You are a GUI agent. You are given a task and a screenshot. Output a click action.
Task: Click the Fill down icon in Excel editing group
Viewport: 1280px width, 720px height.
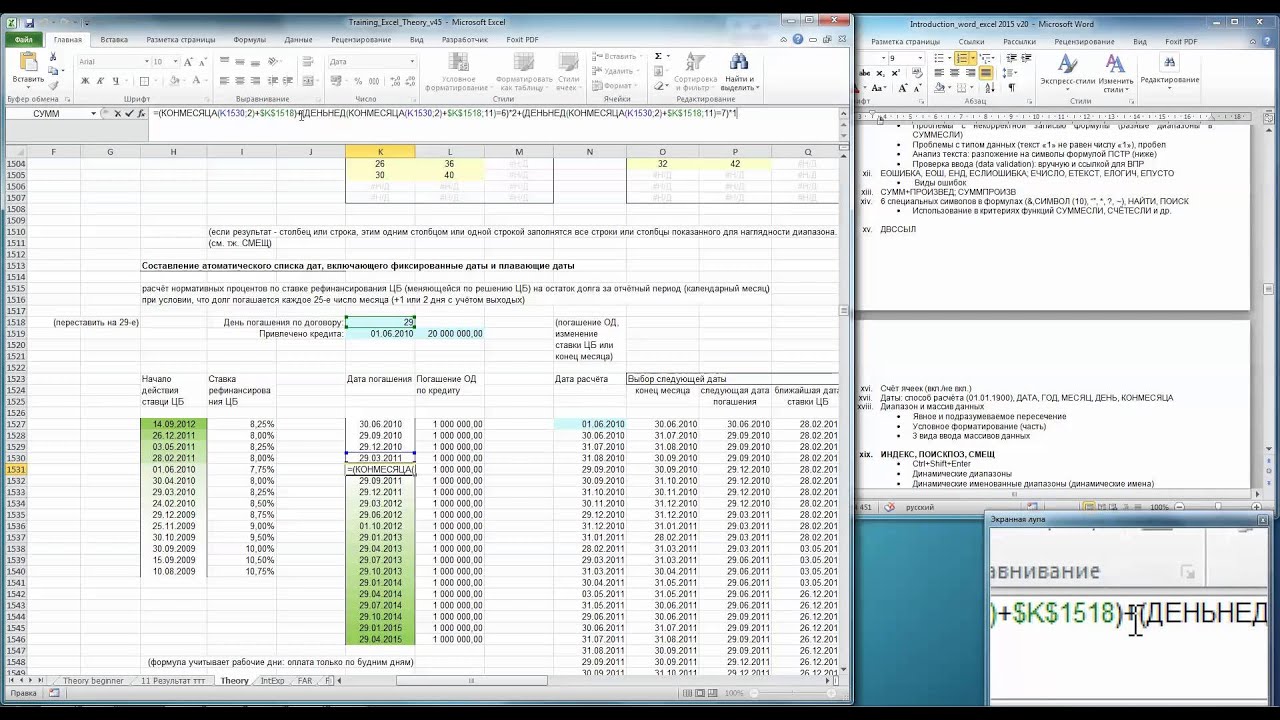point(658,71)
